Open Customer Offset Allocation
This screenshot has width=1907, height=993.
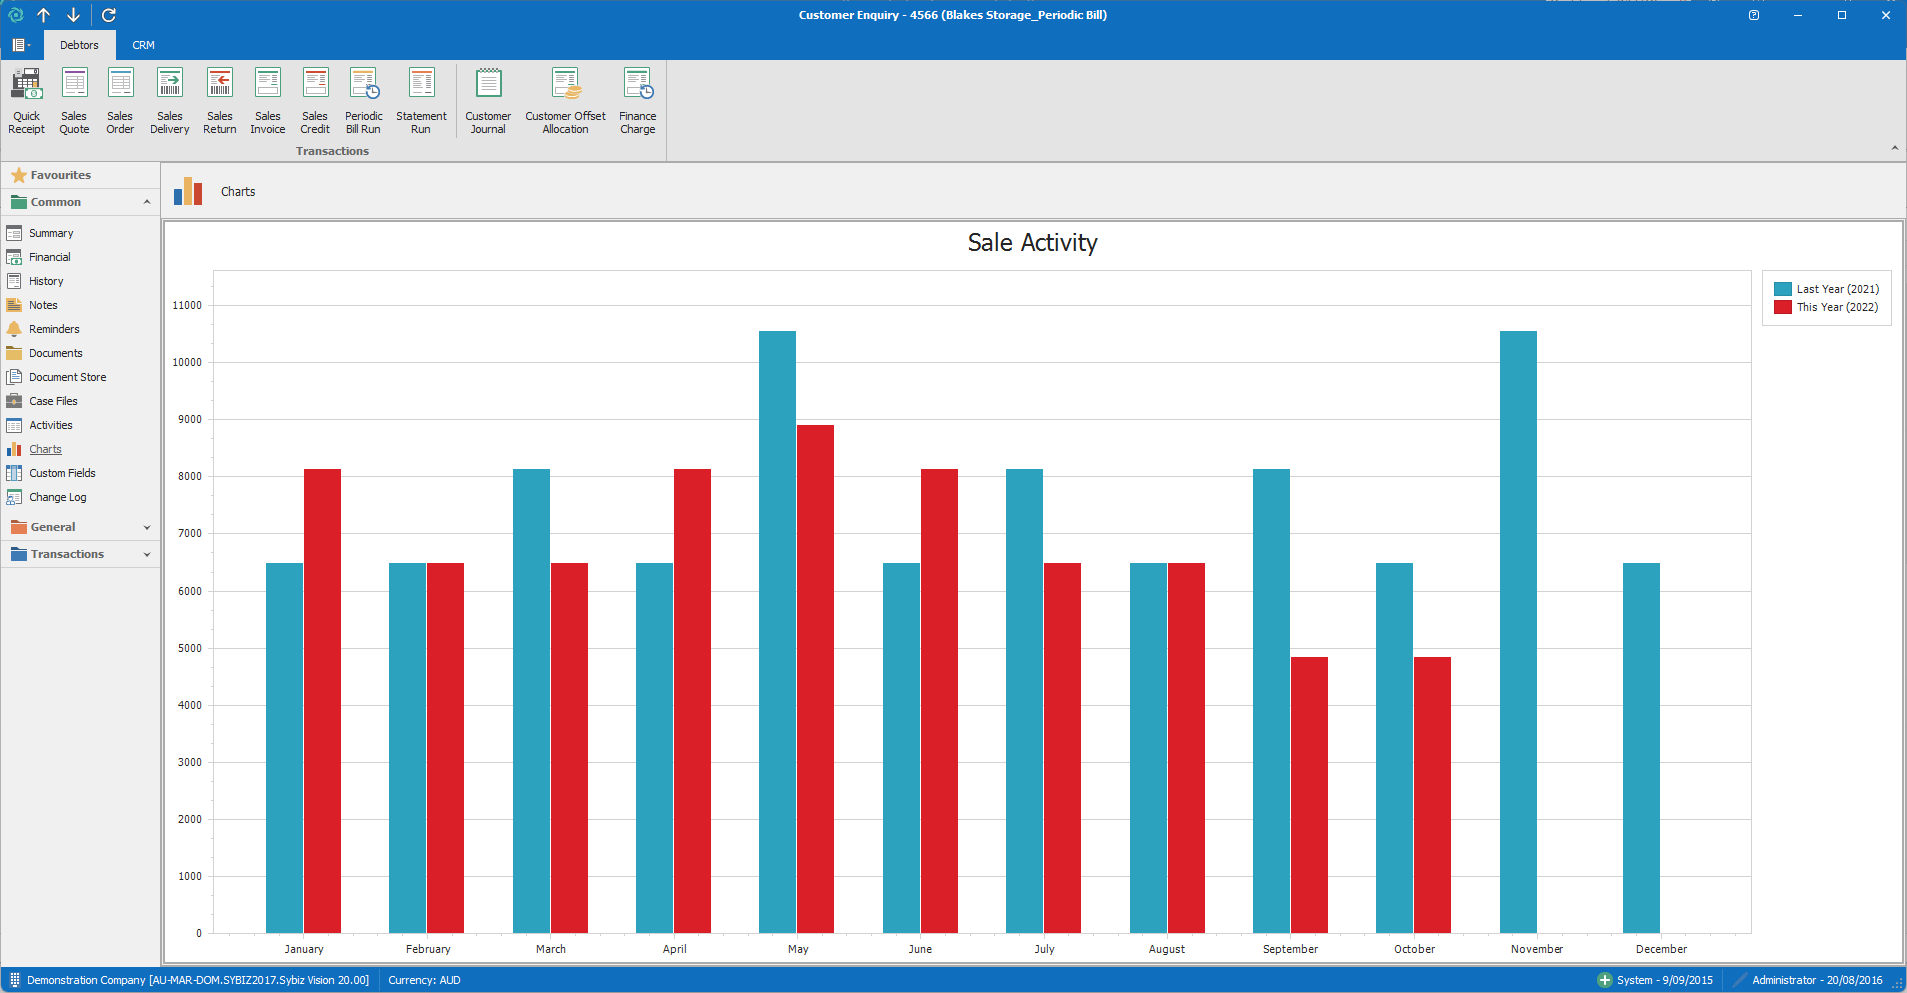tap(565, 100)
